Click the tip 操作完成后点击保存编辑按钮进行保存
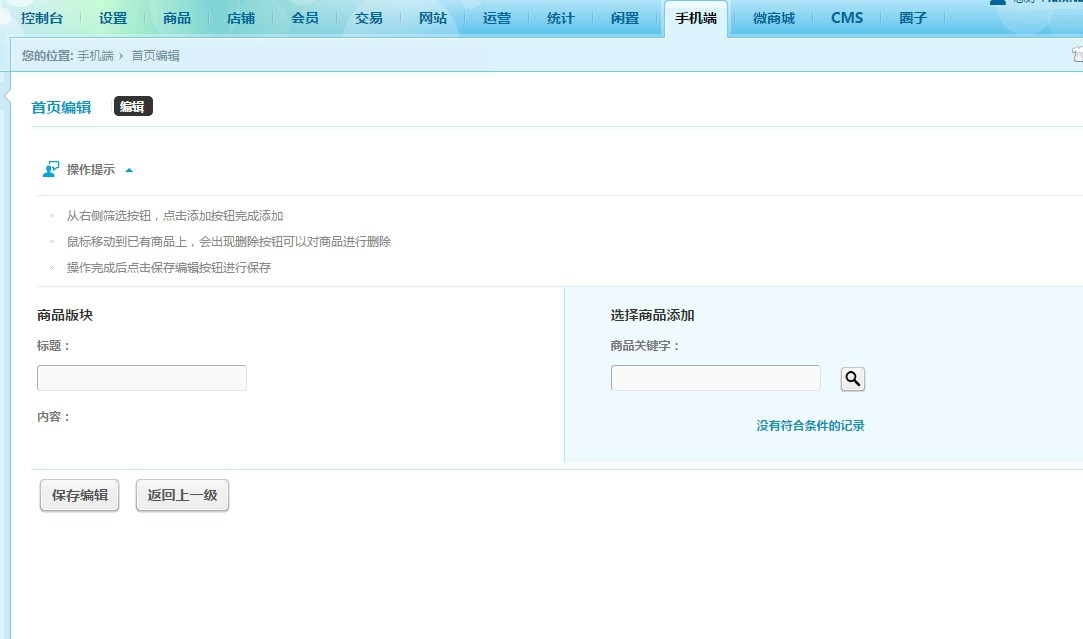This screenshot has height=639, width=1083. (169, 268)
